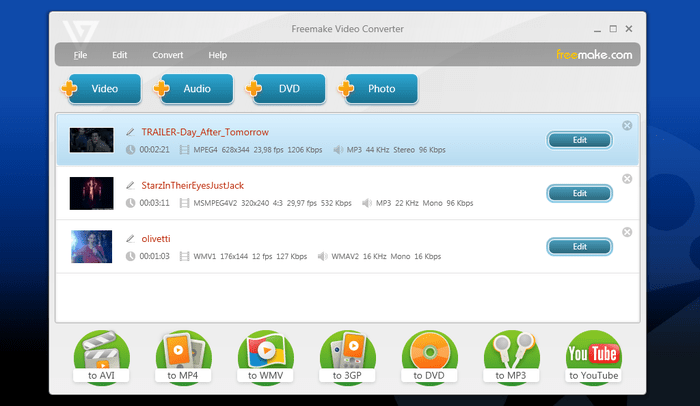Burn files with the to DVD icon
This screenshot has height=406, width=700.
tap(429, 357)
